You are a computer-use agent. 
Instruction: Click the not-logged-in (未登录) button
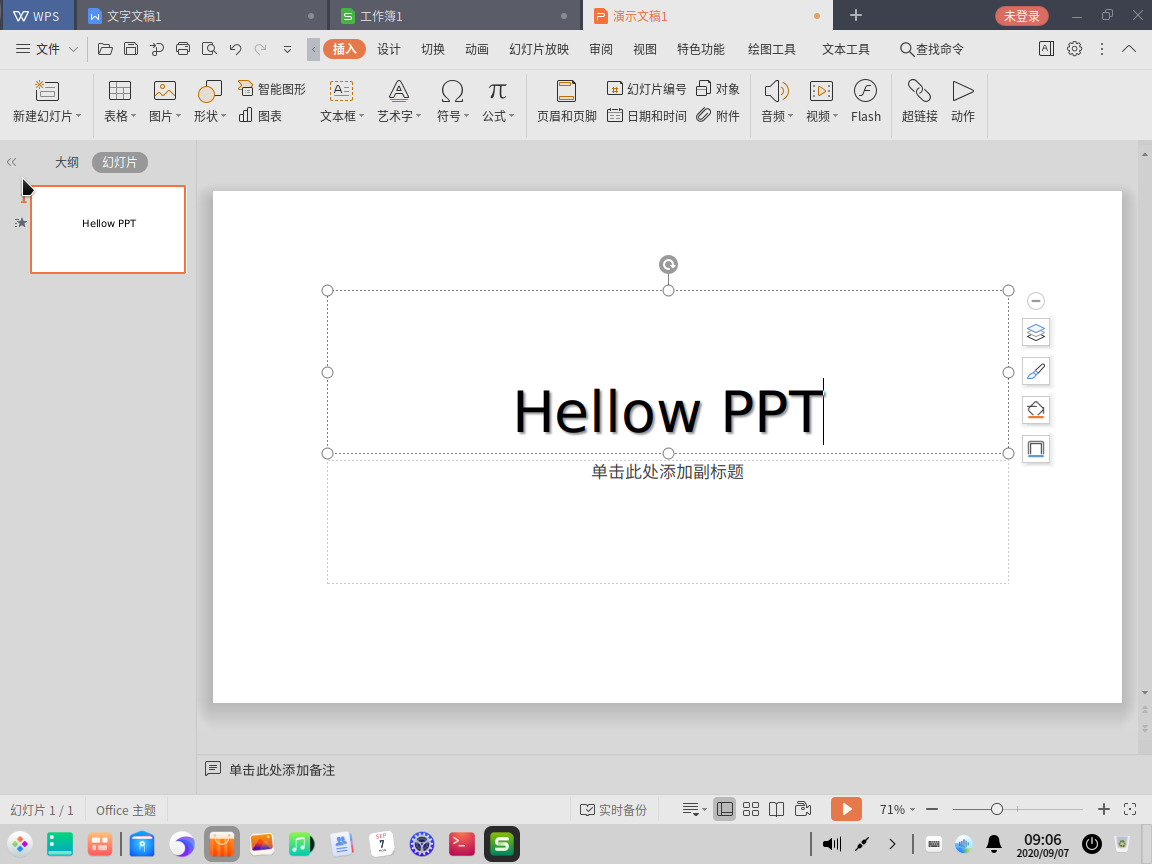coord(1021,15)
